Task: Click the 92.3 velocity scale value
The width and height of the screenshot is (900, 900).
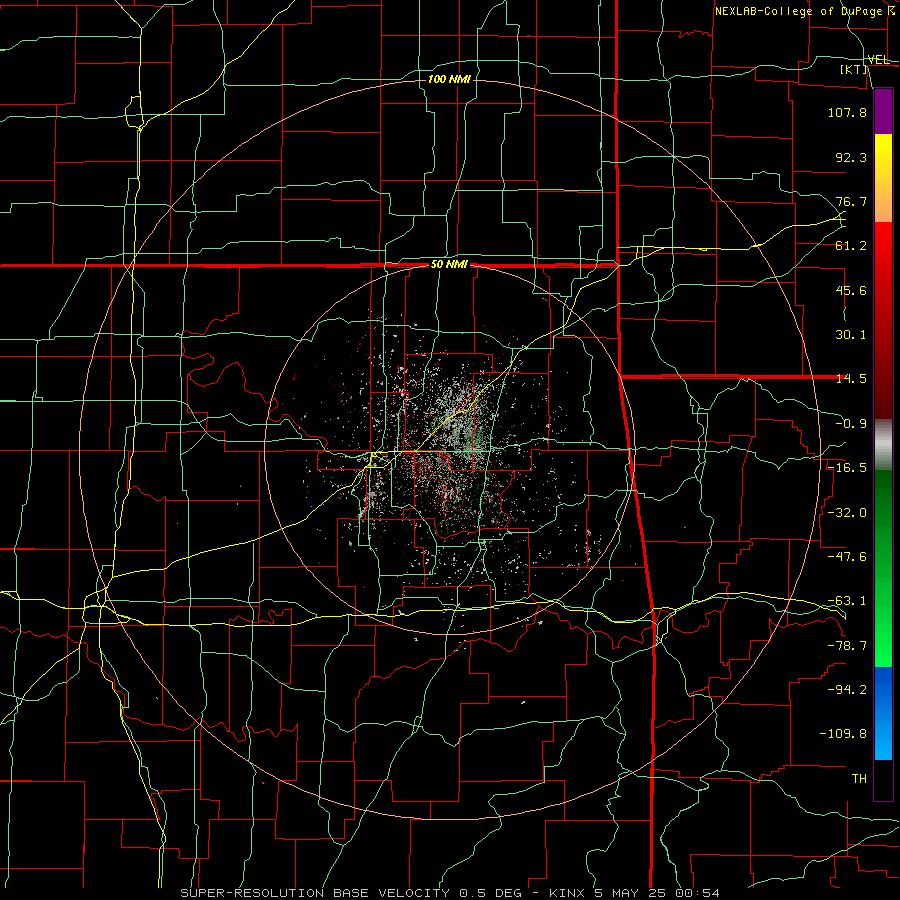Action: (851, 157)
